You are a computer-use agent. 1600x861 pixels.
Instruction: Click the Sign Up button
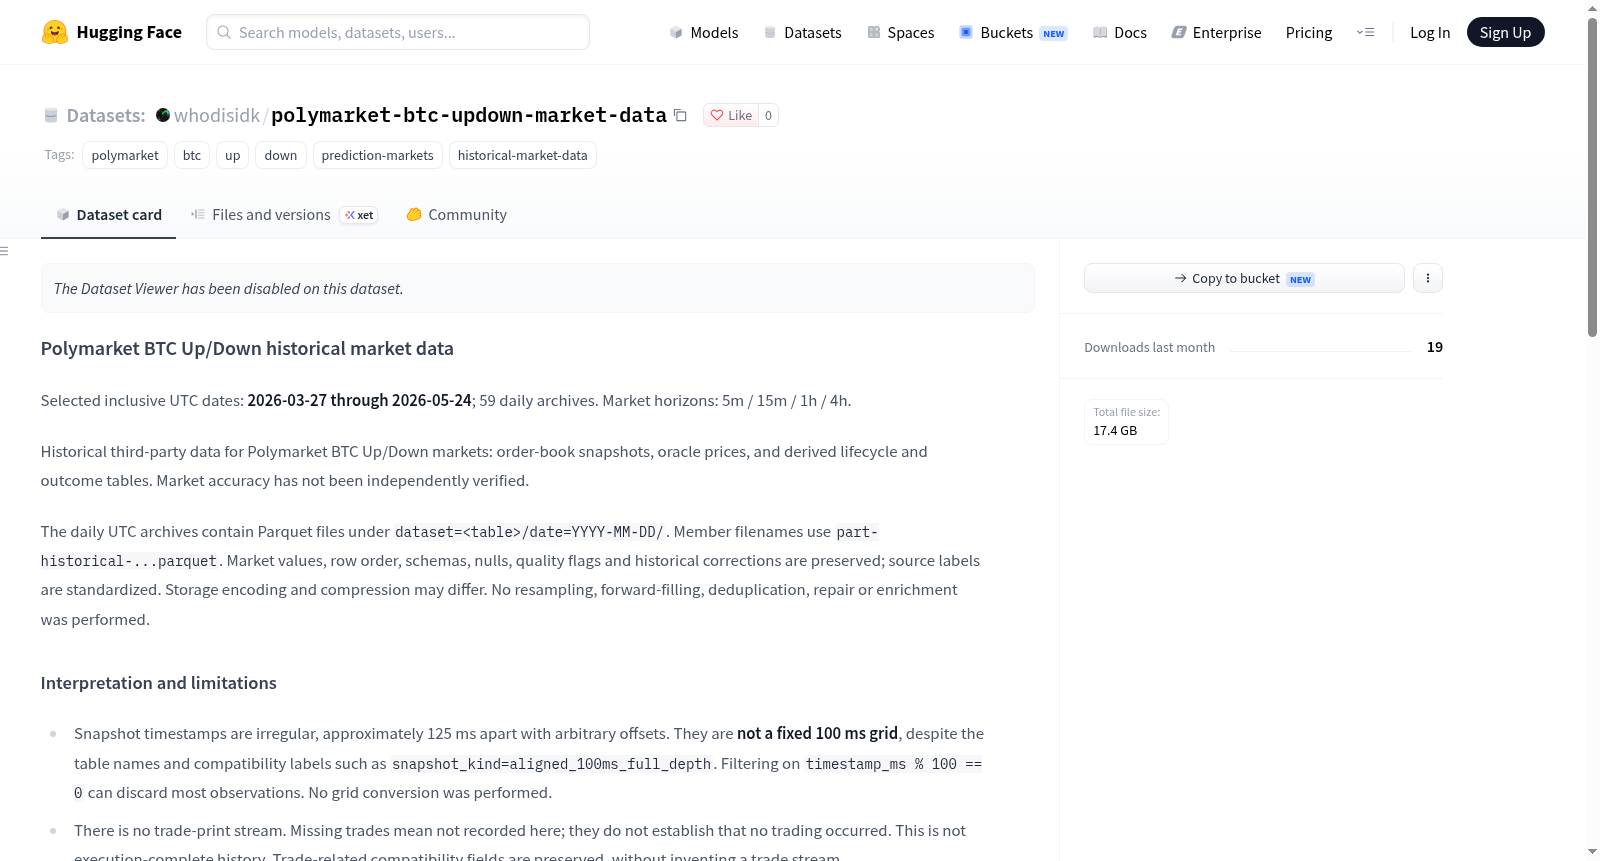(1505, 32)
